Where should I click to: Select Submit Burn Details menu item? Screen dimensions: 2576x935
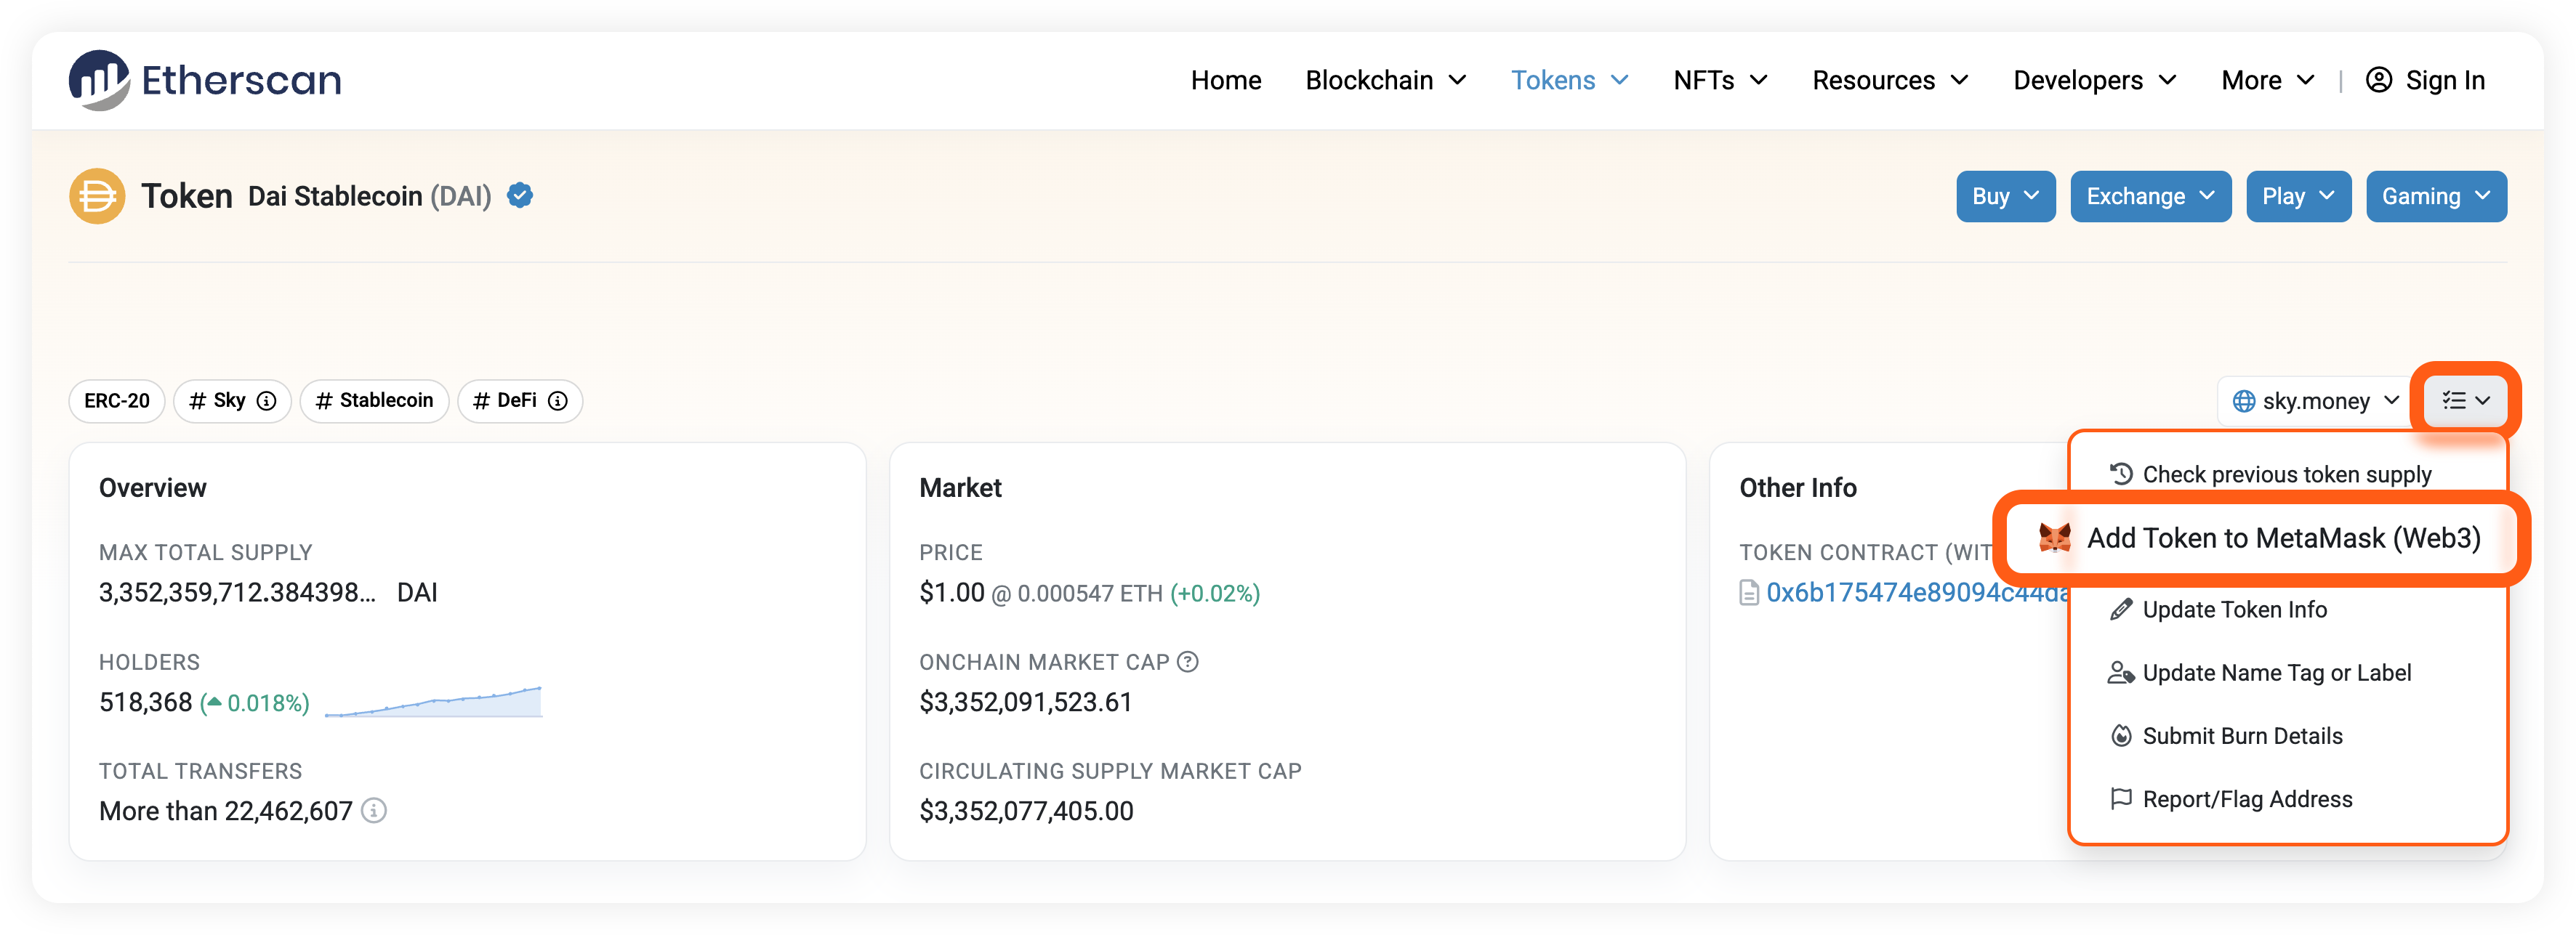(x=2242, y=736)
